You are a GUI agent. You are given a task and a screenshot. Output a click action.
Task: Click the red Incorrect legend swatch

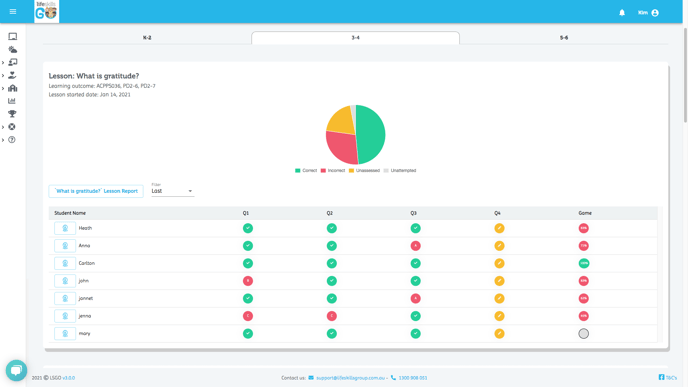pos(323,170)
